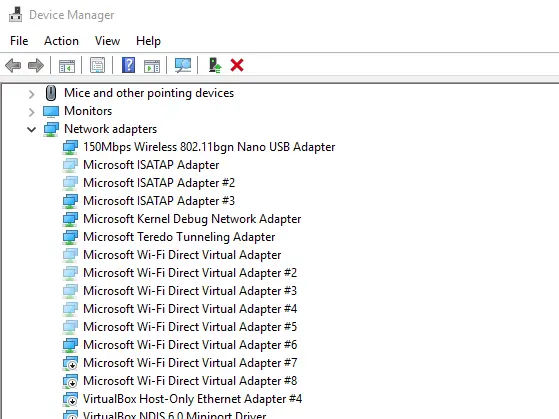Select Microsoft Wi-Fi Direct Virtual Adapter #7 text

pos(190,363)
